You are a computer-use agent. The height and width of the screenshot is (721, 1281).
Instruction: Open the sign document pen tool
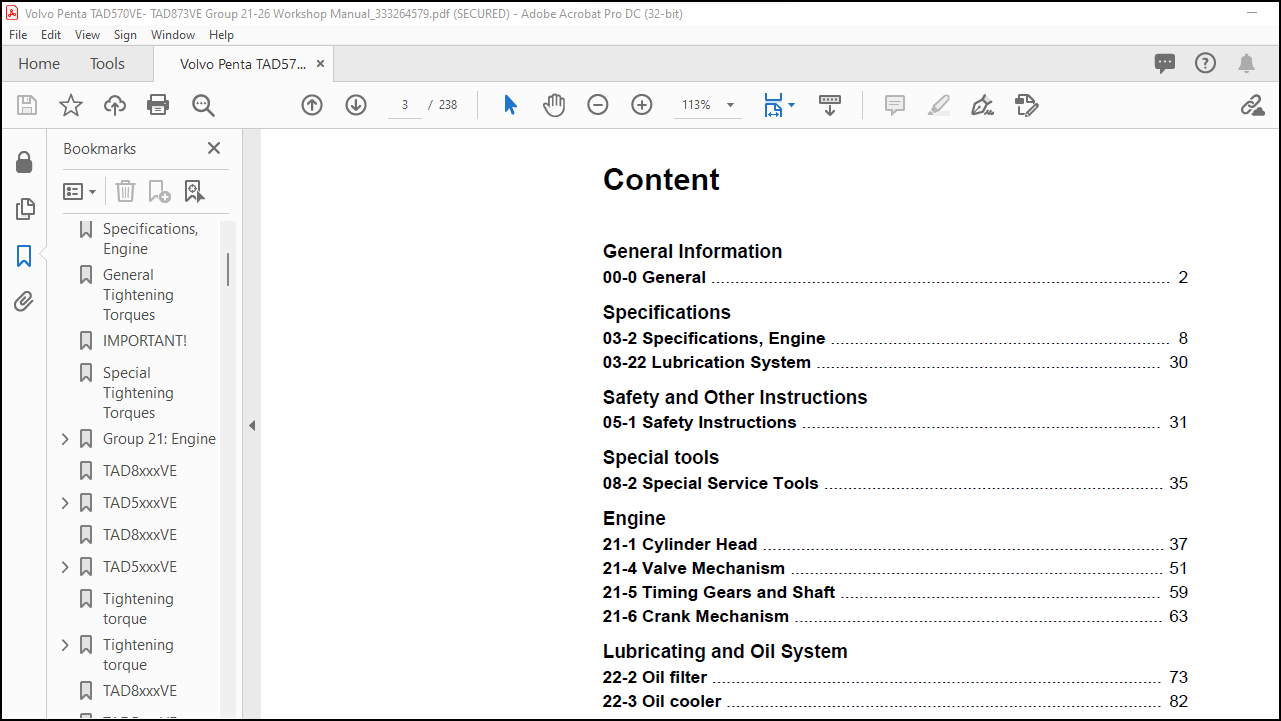pos(983,105)
